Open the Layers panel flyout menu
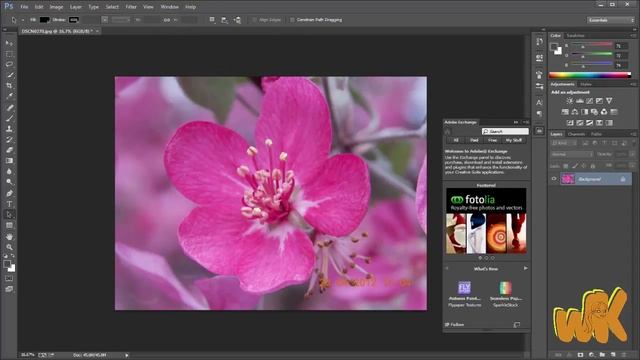 633,134
